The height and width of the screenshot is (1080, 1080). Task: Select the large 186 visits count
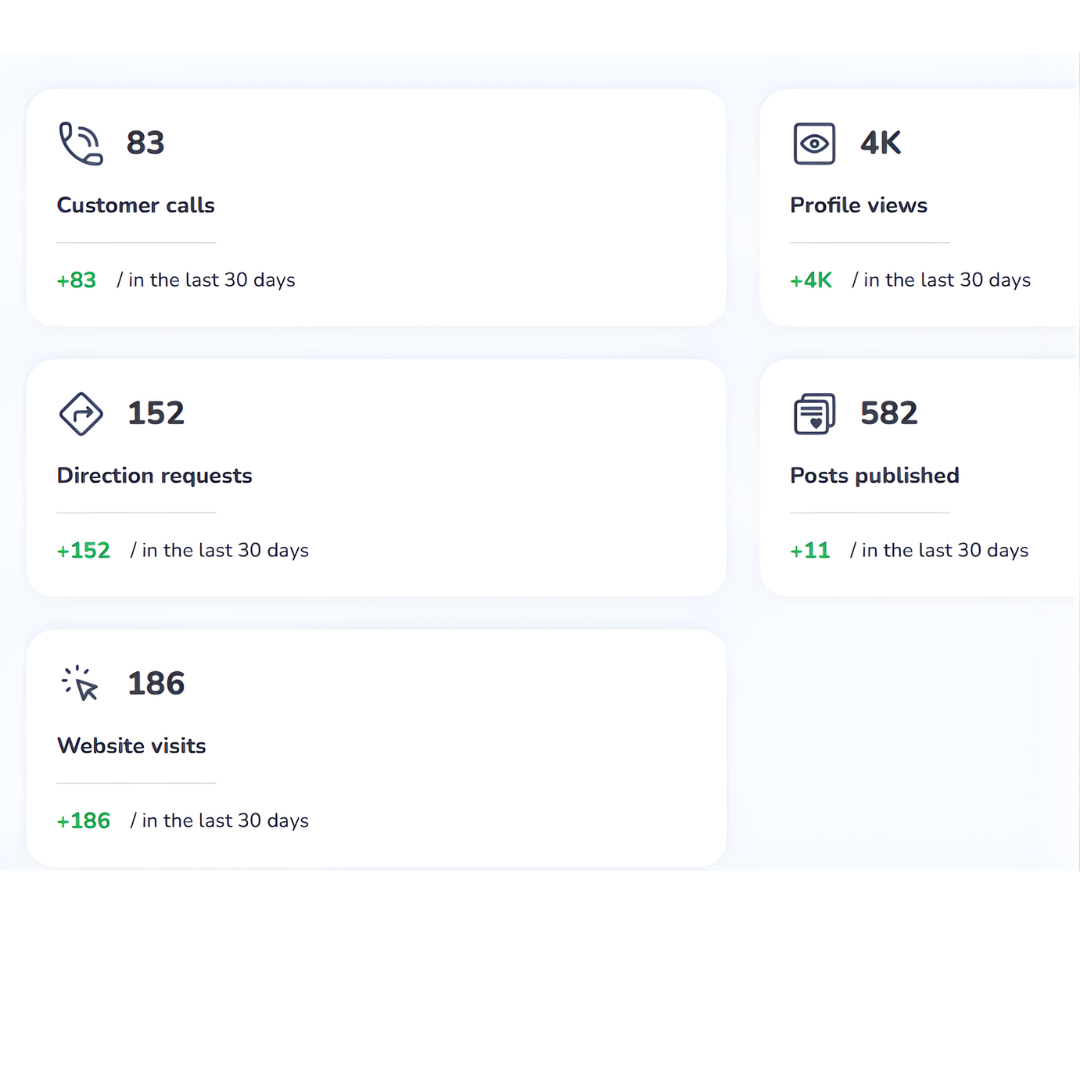point(156,683)
